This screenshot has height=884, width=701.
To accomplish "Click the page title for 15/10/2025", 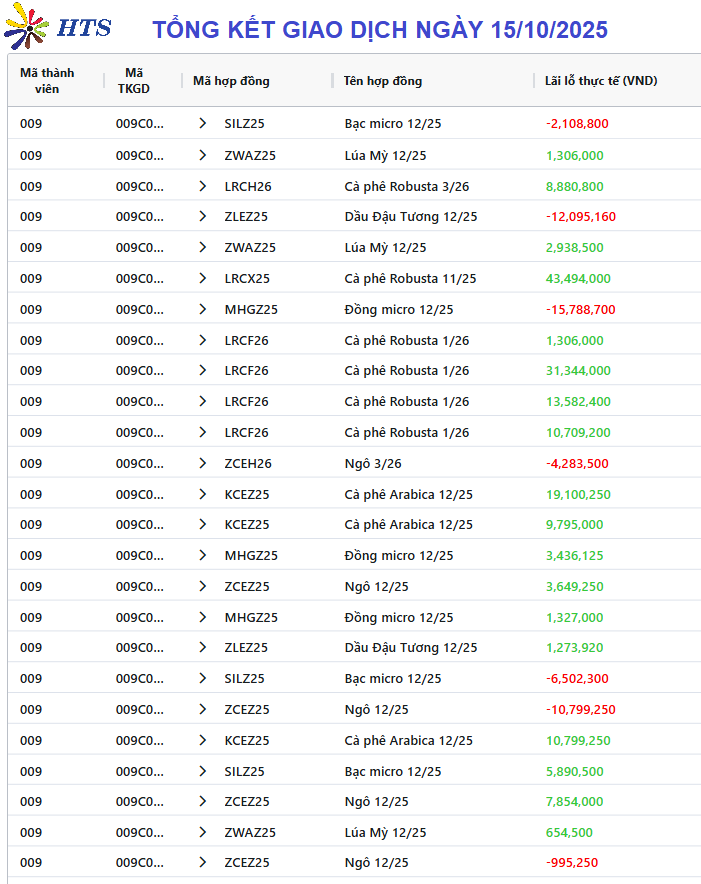I will point(380,30).
